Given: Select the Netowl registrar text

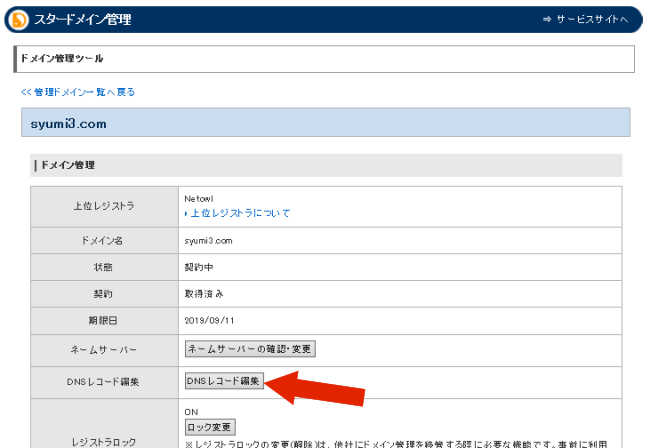Looking at the screenshot, I should [200, 199].
